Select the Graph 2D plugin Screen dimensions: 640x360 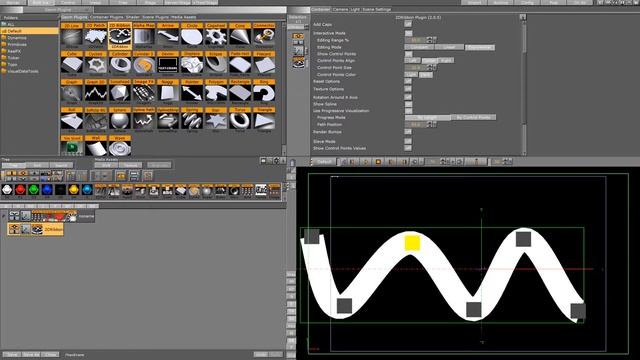[x=96, y=93]
